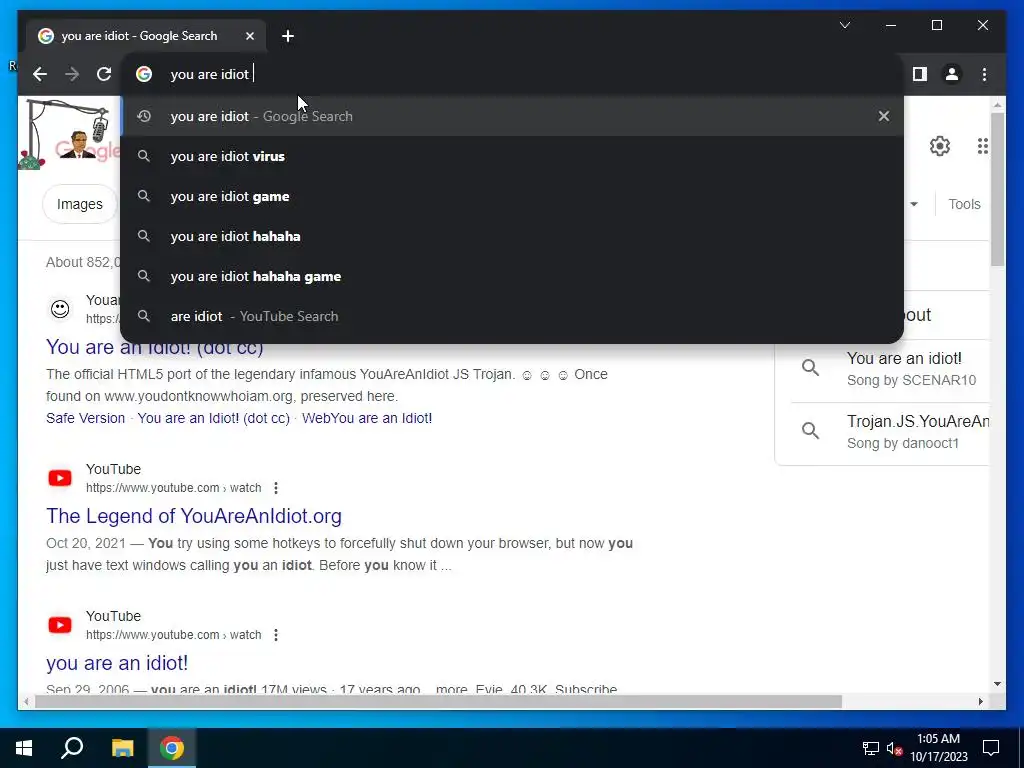This screenshot has width=1024, height=768.
Task: Open the 'You are an Idiot! (dot cc)' sitelink
Action: pyautogui.click(x=214, y=418)
